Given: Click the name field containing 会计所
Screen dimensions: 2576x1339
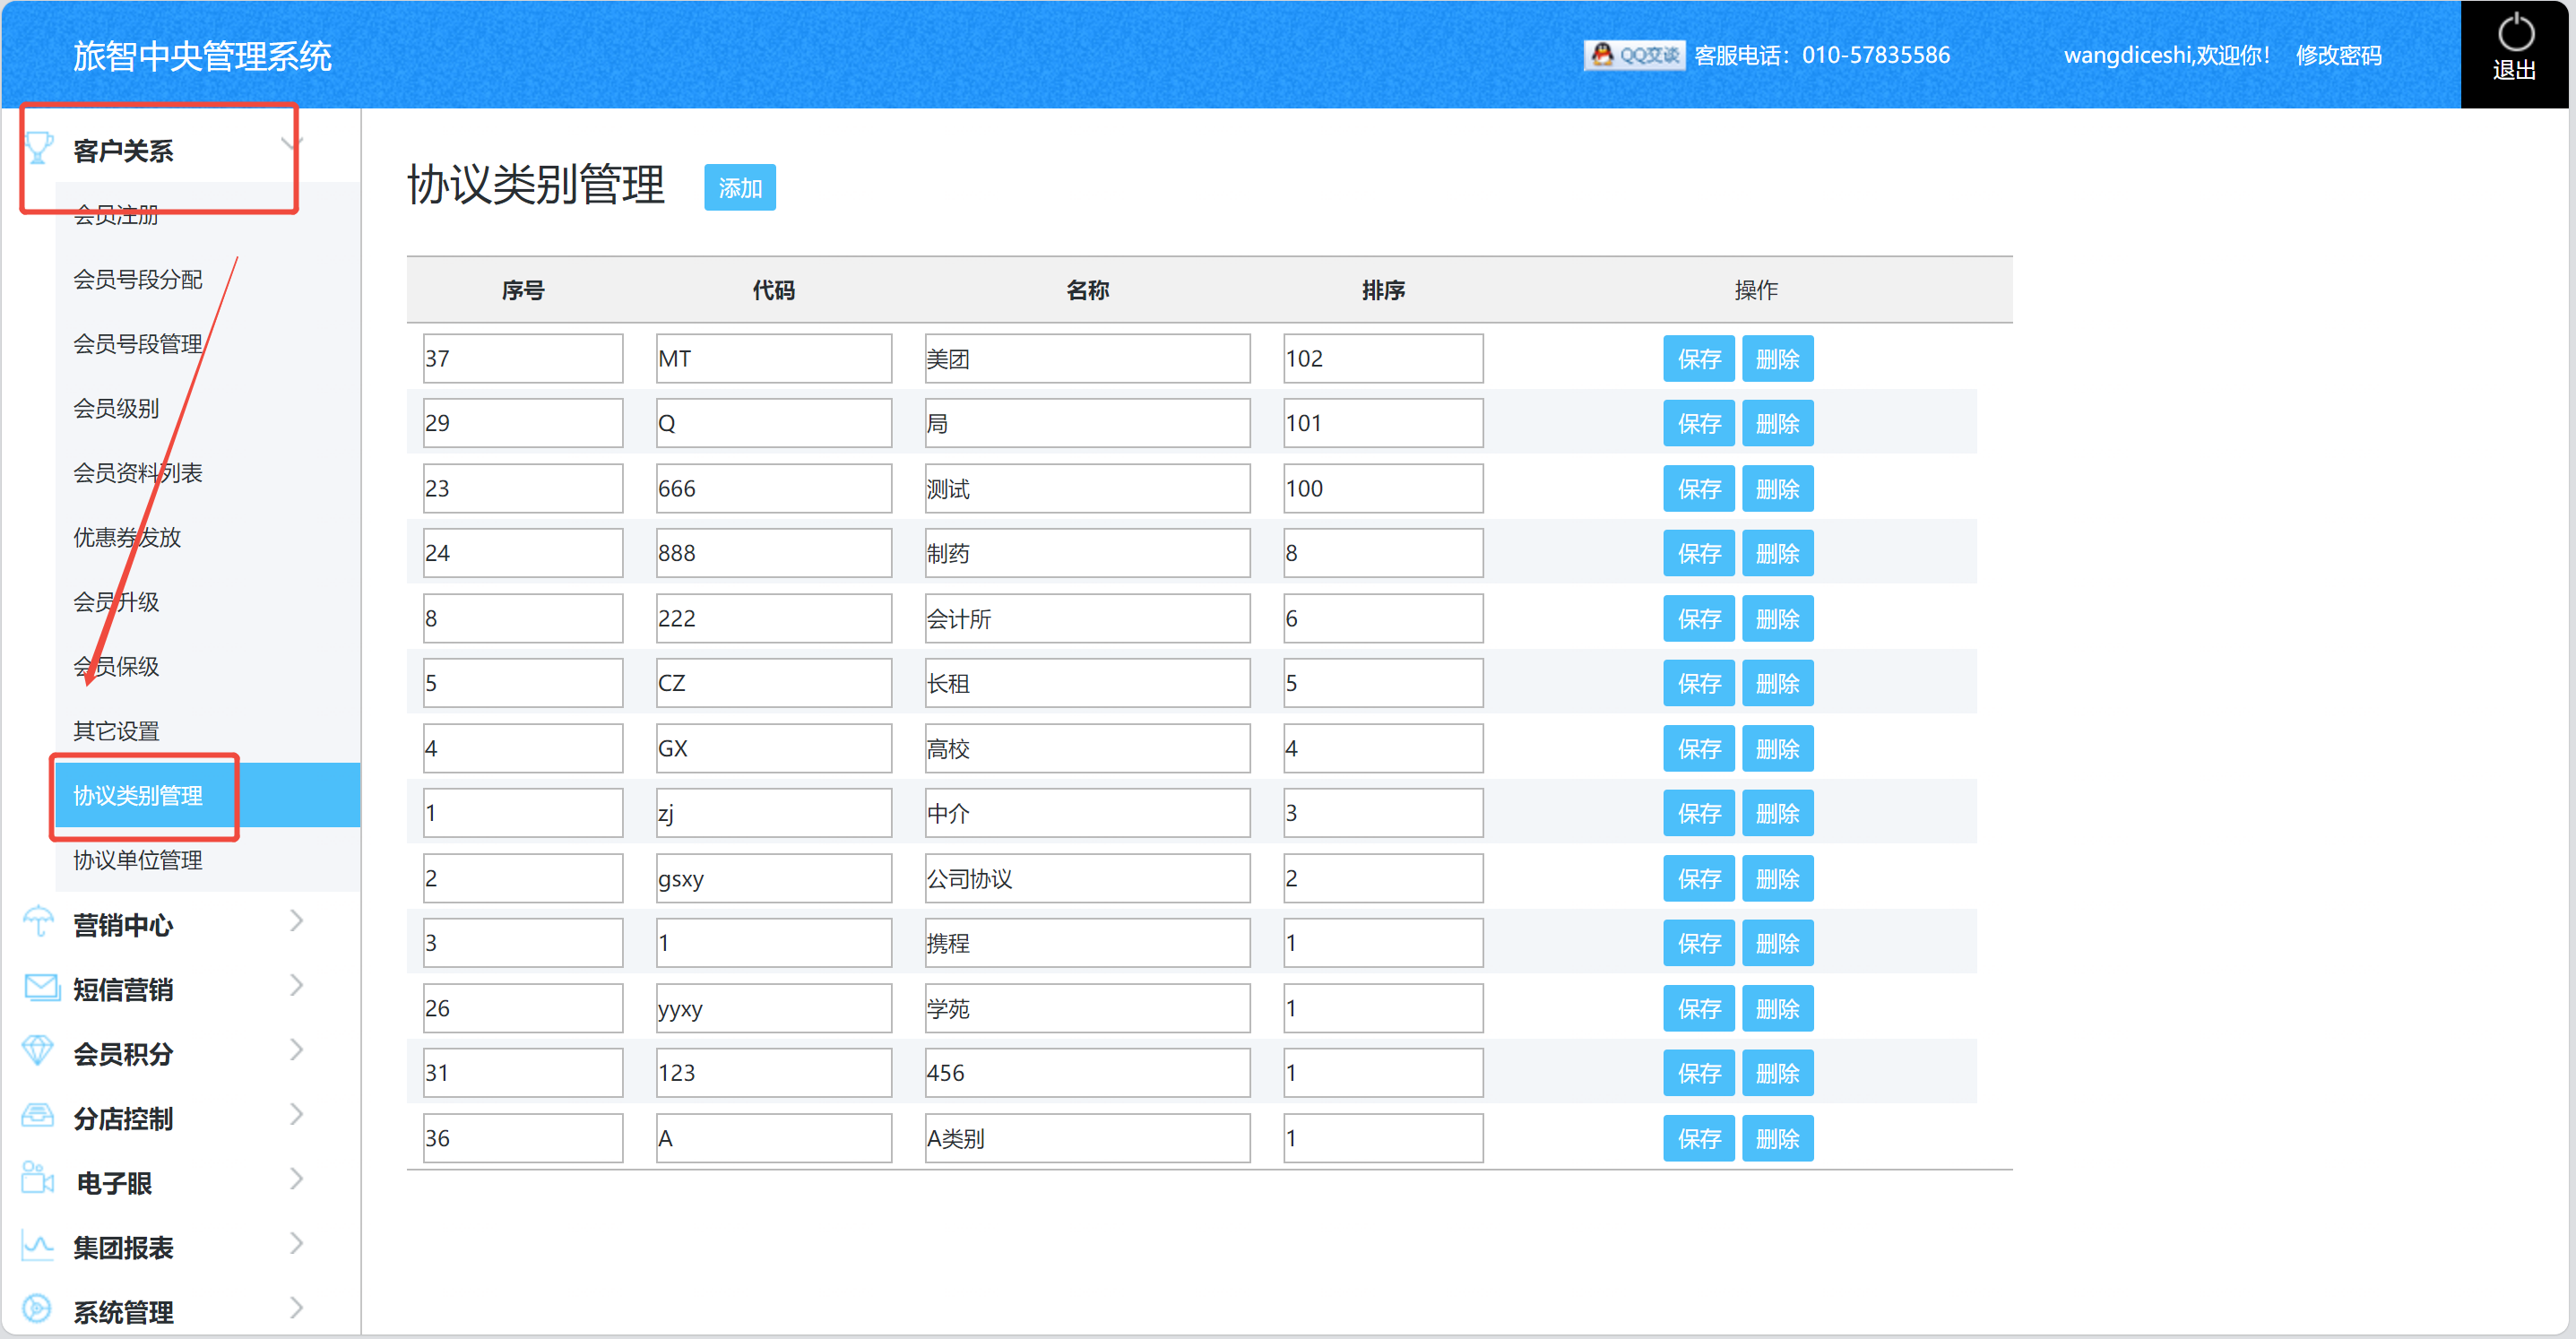Looking at the screenshot, I should 1087,619.
